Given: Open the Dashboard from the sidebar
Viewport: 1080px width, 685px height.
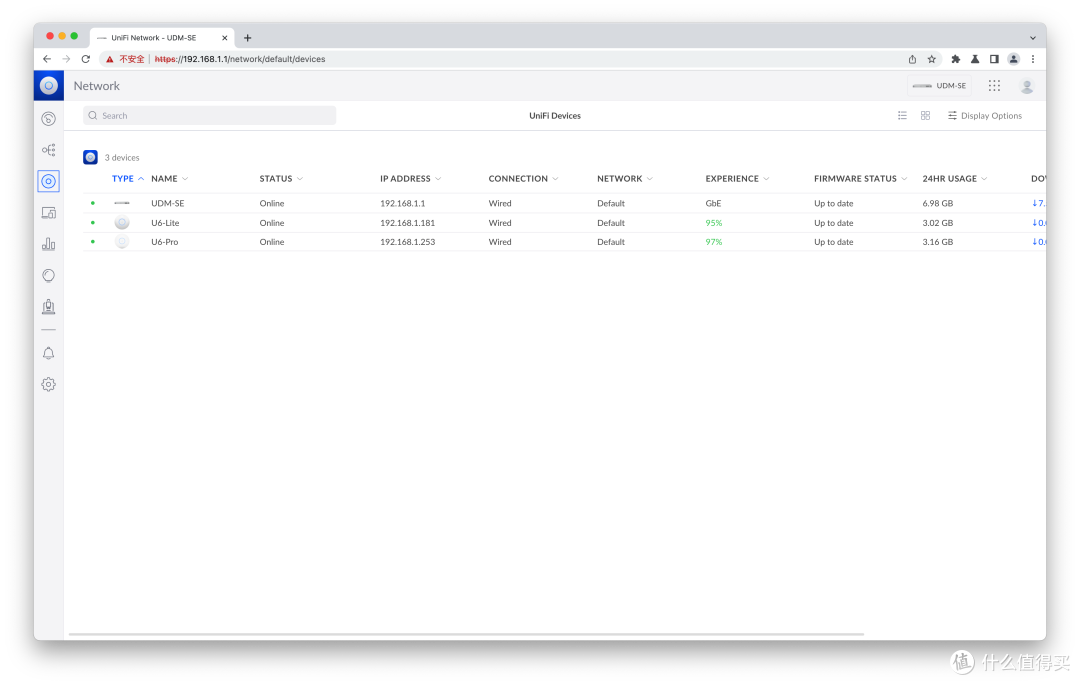Looking at the screenshot, I should [x=48, y=118].
